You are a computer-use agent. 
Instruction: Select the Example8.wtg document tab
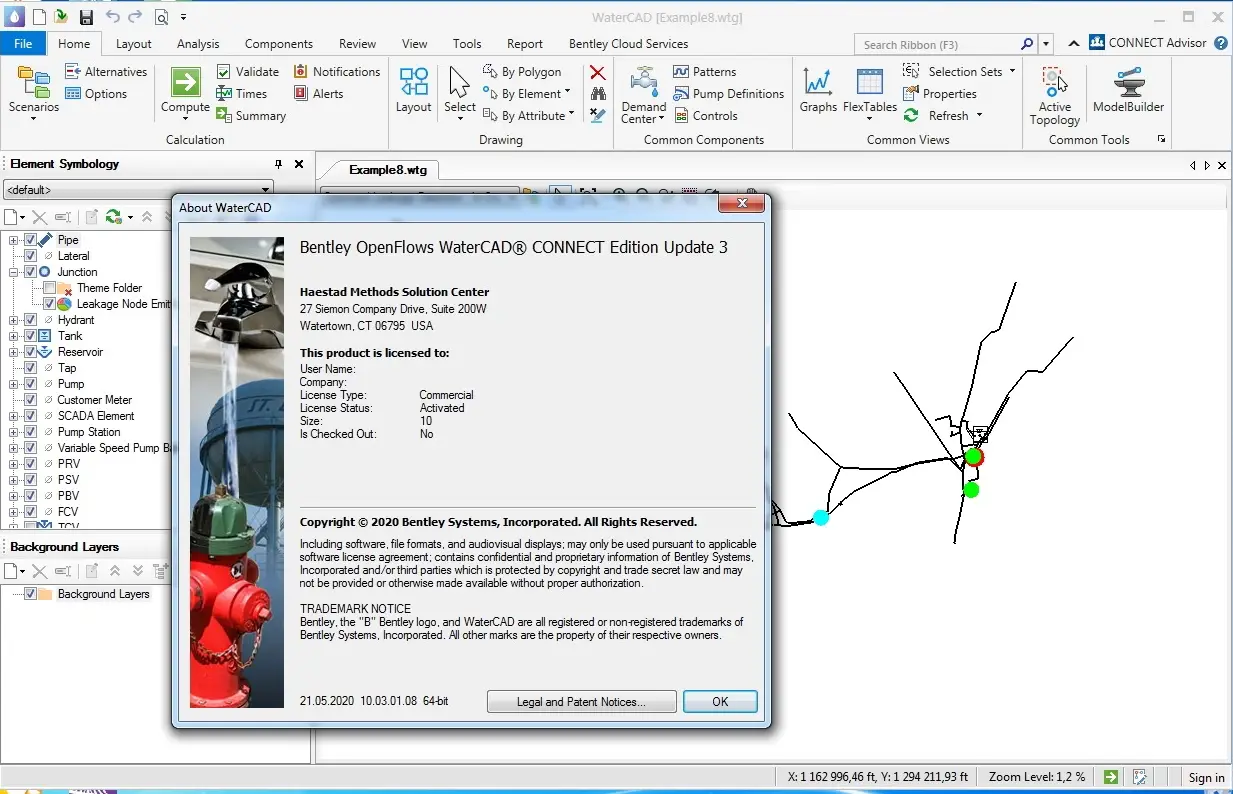tap(387, 170)
